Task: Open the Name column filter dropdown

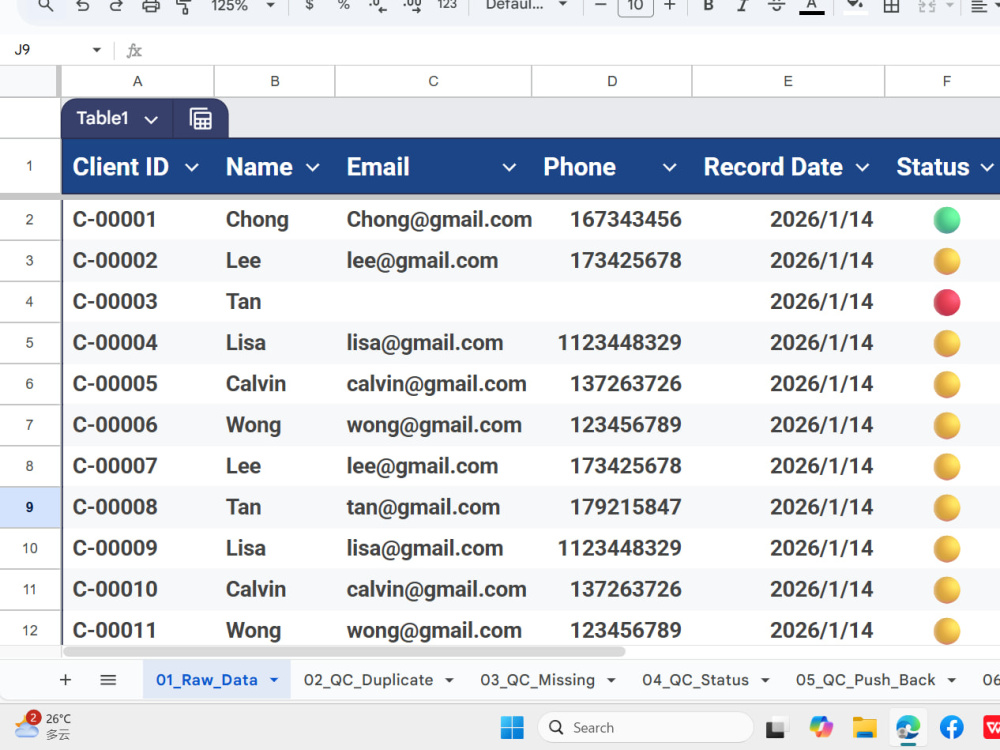Action: [x=312, y=168]
